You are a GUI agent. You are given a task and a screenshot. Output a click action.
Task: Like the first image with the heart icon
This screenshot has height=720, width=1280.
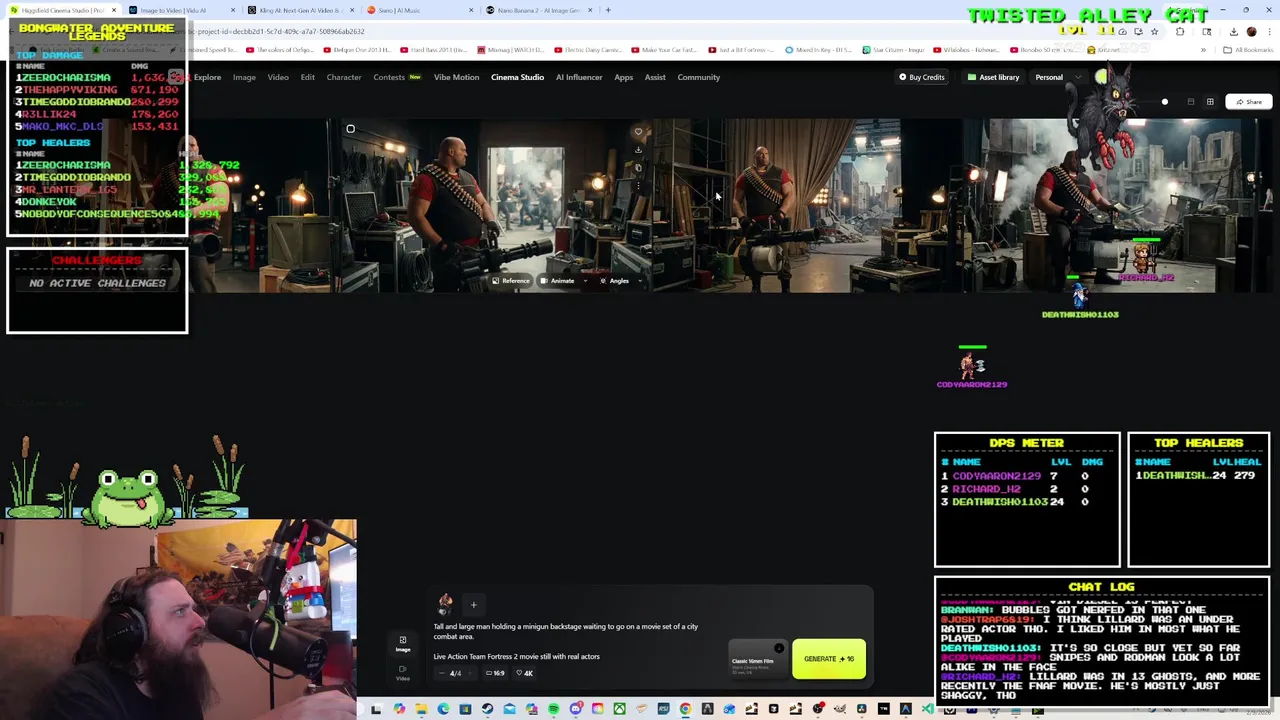pos(638,131)
